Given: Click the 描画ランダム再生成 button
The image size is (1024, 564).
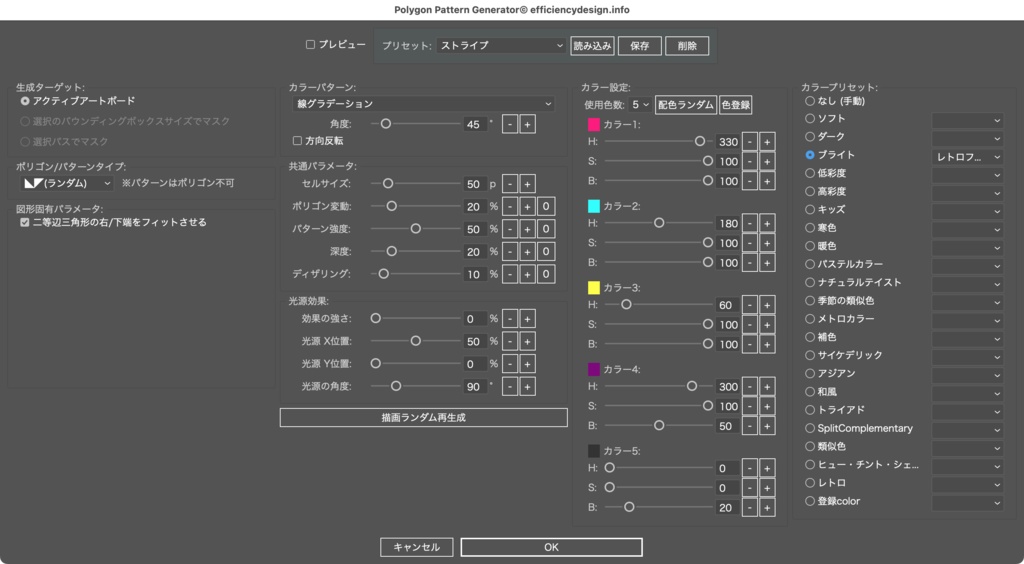Looking at the screenshot, I should [x=423, y=418].
